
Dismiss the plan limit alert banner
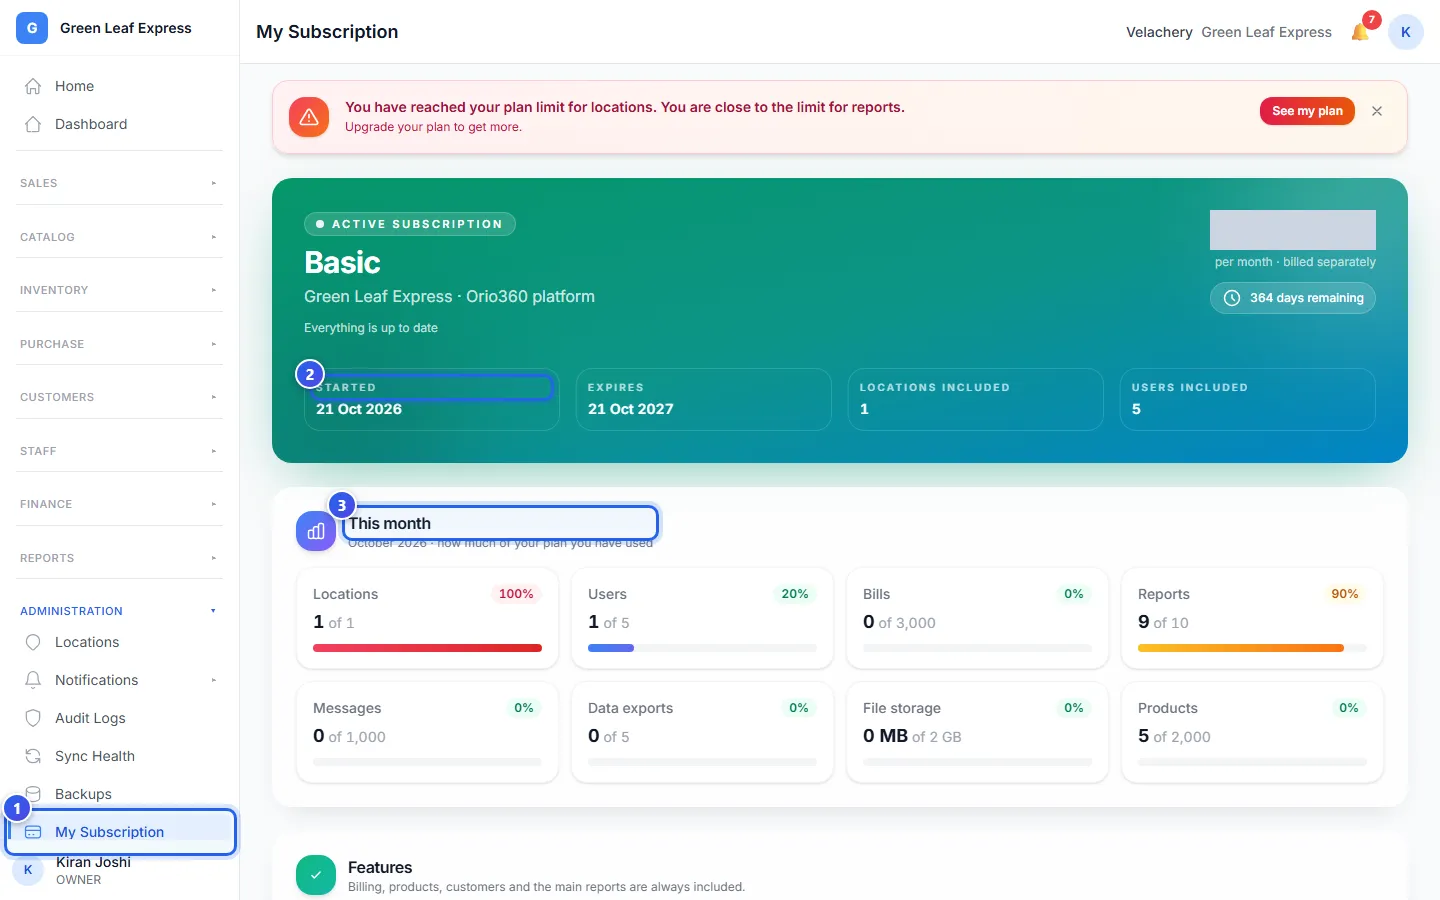pyautogui.click(x=1377, y=111)
